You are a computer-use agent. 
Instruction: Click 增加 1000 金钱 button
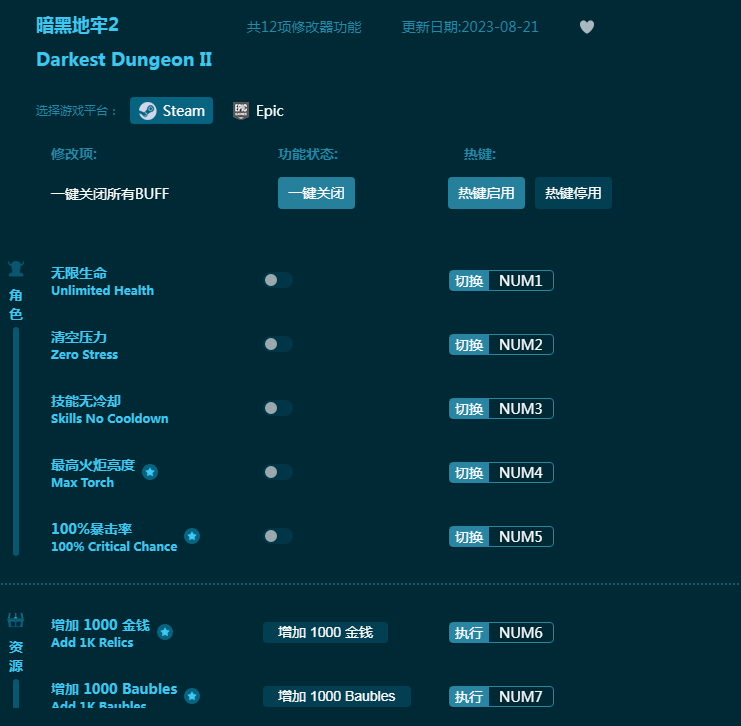(326, 632)
